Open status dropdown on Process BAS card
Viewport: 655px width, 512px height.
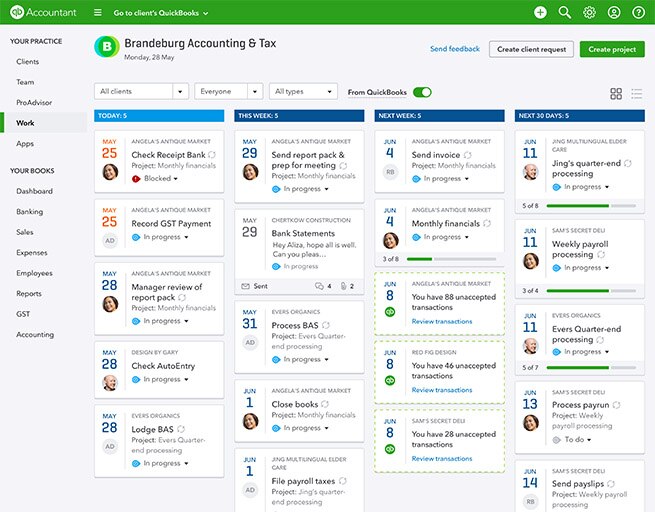tap(326, 360)
